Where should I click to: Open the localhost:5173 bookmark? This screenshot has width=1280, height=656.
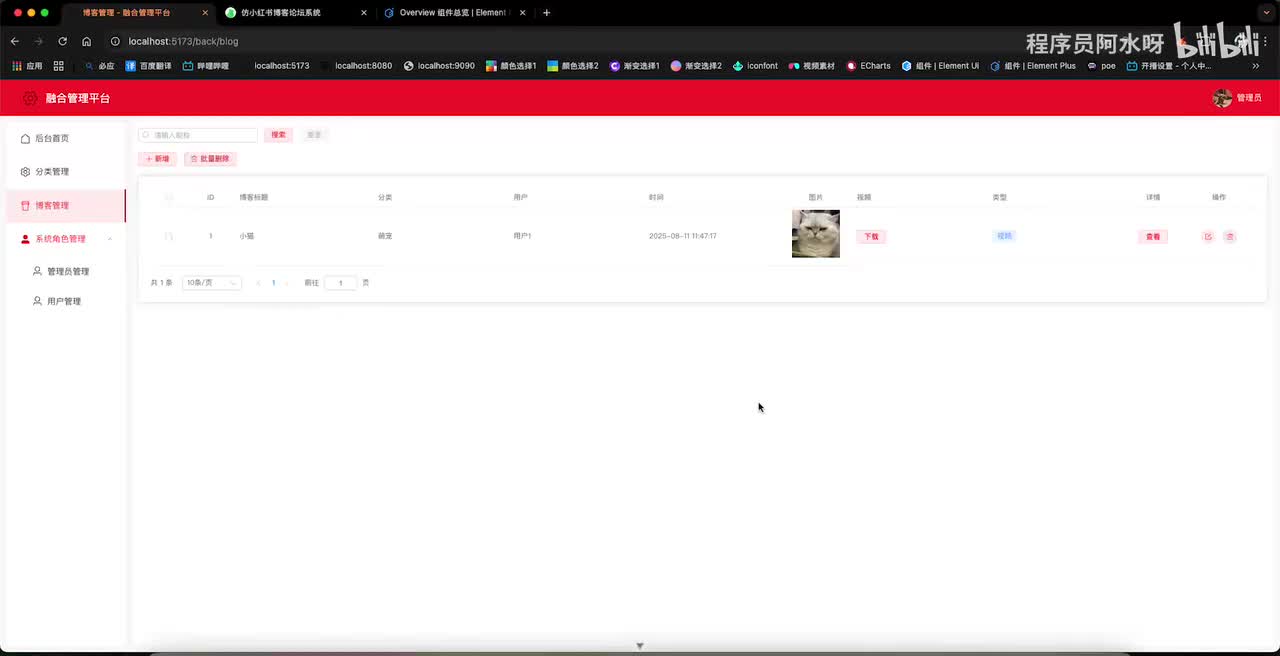coord(281,66)
